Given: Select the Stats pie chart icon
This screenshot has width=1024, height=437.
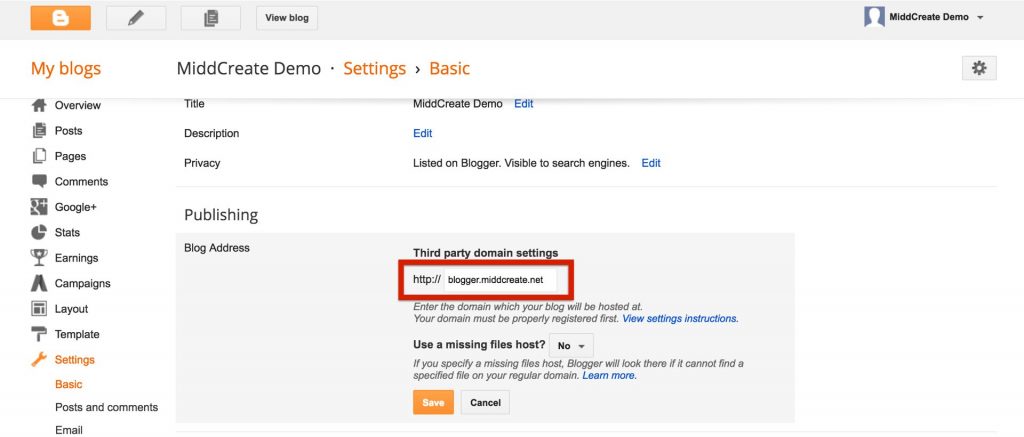Looking at the screenshot, I should [39, 233].
